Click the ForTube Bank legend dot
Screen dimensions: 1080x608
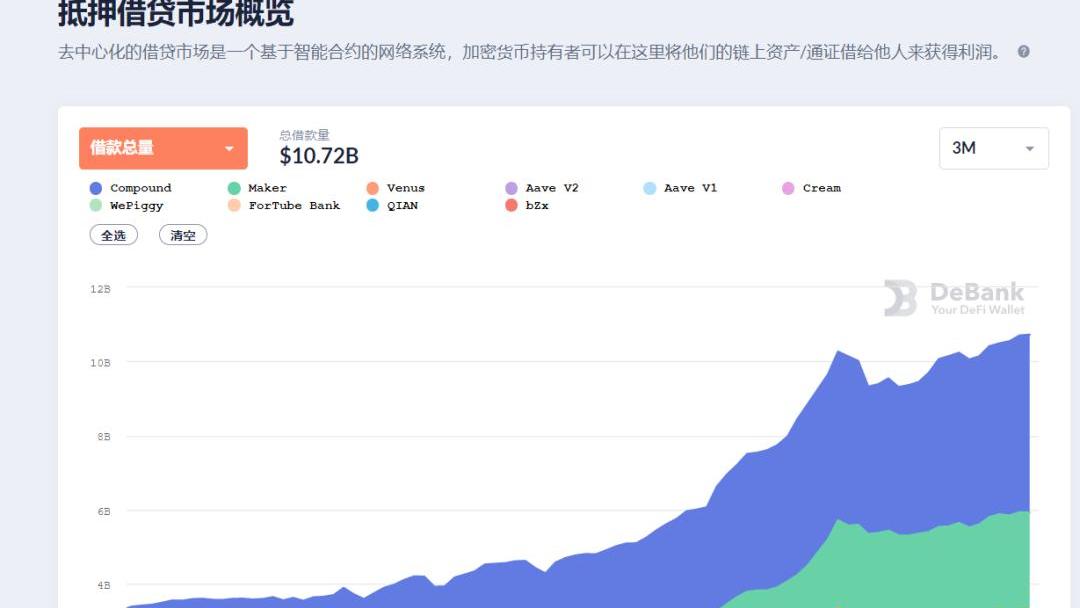(x=234, y=206)
